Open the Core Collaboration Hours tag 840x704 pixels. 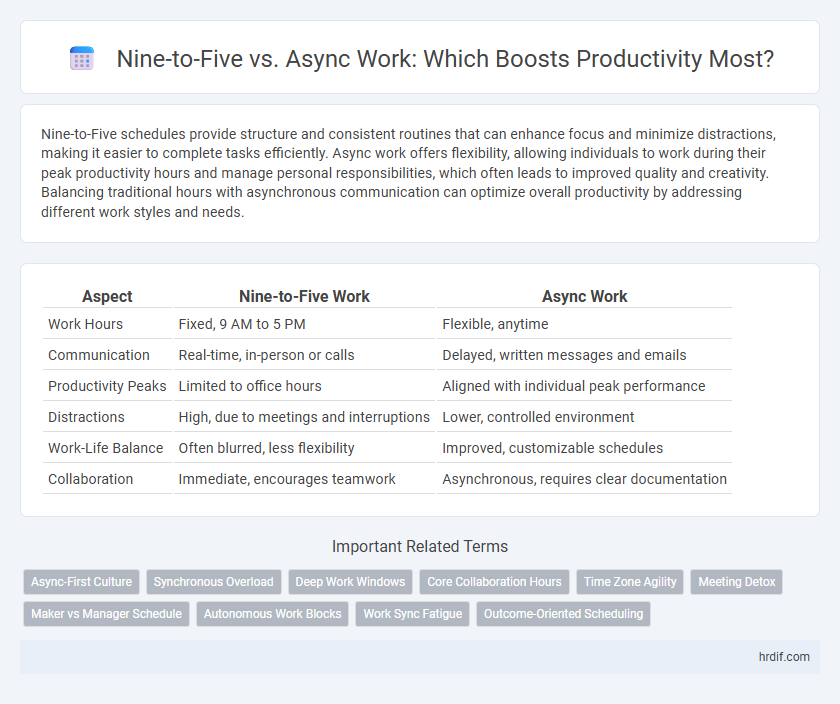(494, 582)
